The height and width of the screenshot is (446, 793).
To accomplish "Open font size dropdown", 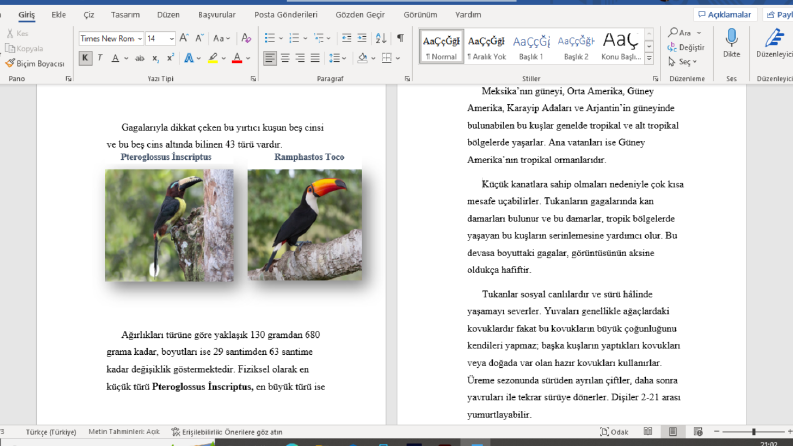I will coord(171,38).
